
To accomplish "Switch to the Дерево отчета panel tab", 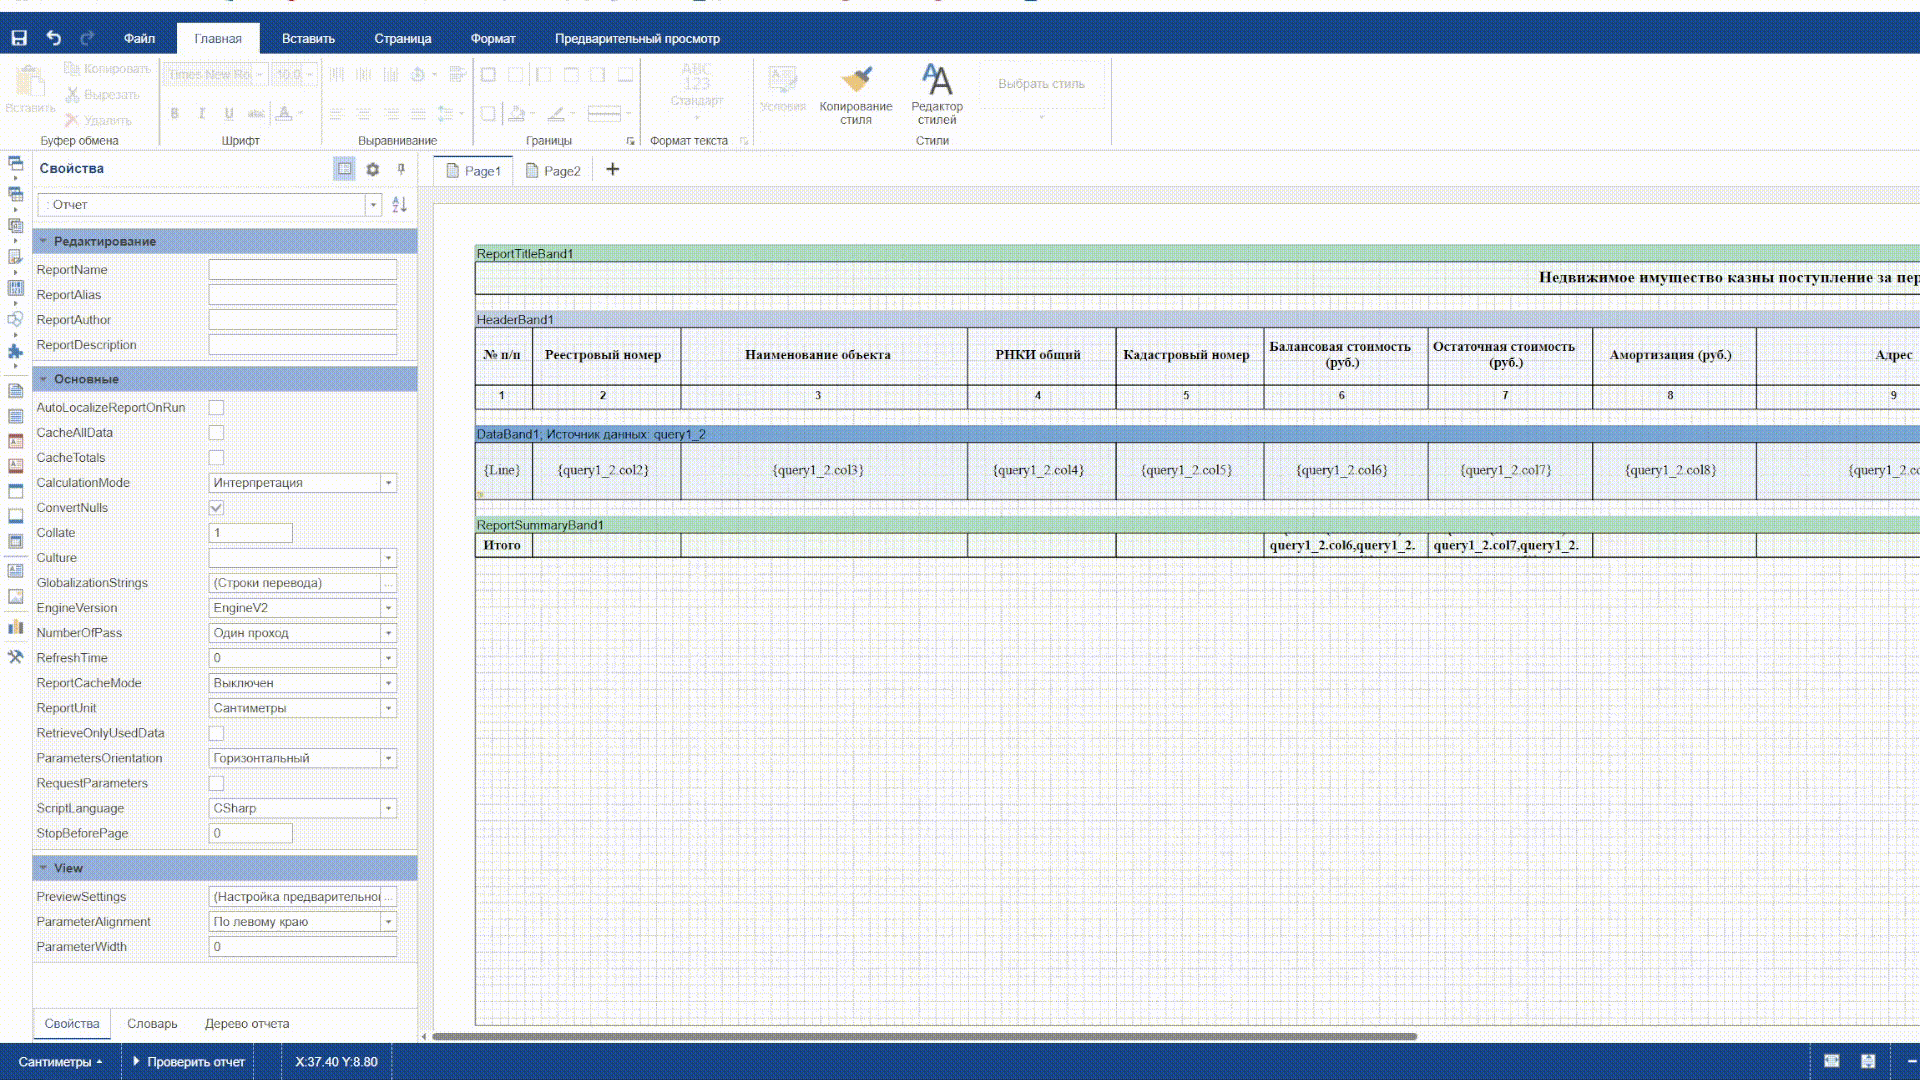I will (x=247, y=1023).
